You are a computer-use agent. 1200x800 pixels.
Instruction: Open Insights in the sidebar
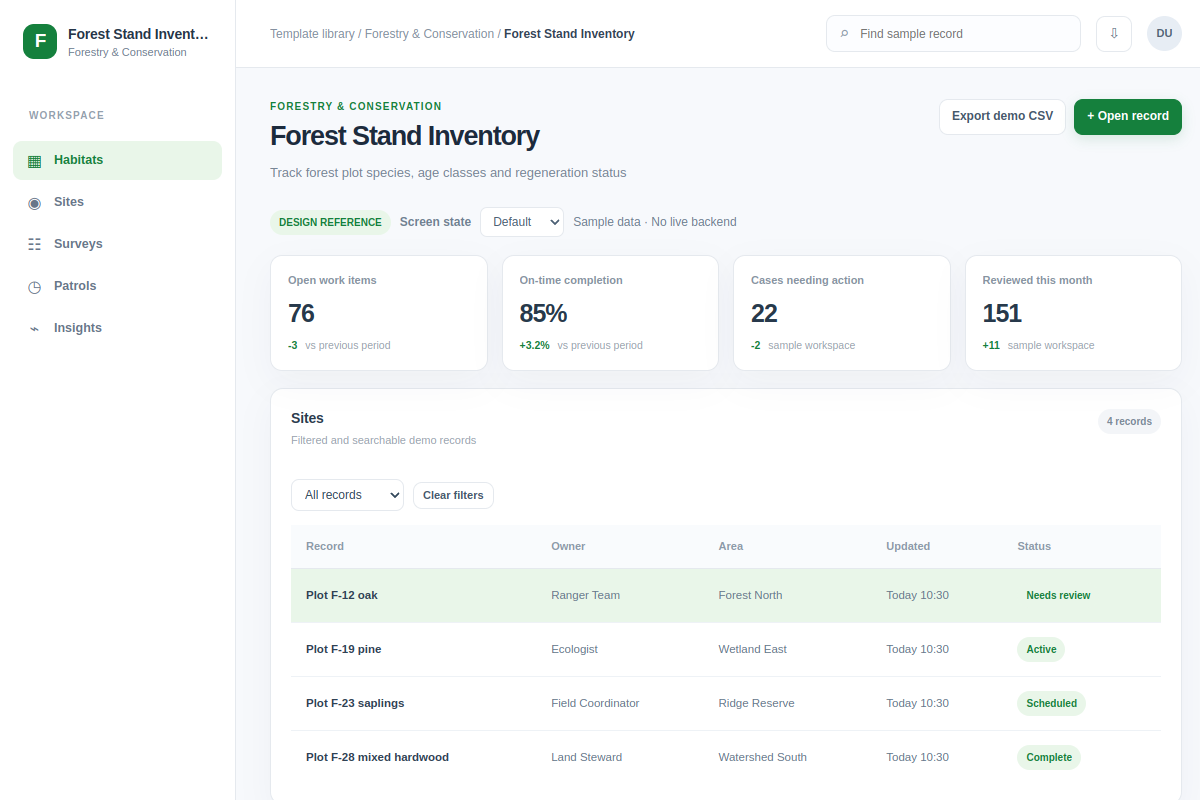tap(117, 328)
